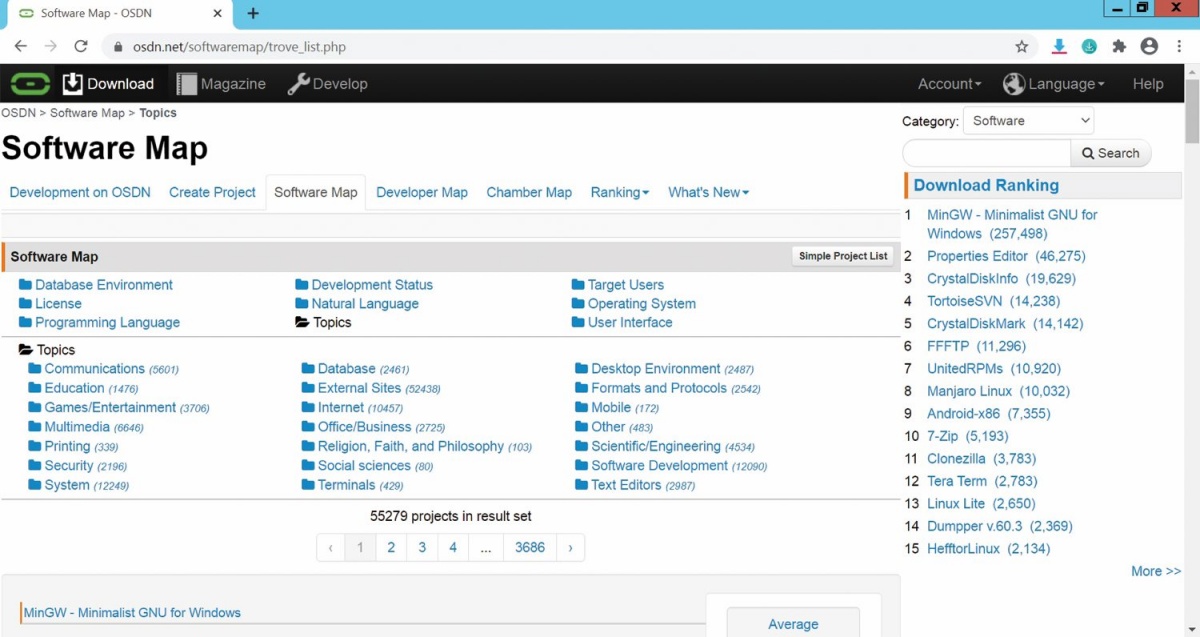
Task: Open the Scientific/Engineering topic
Action: 655,447
